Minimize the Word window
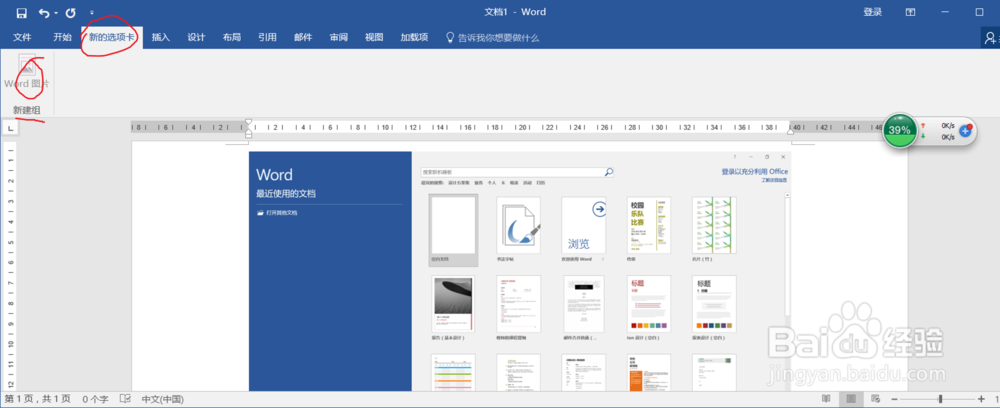The height and width of the screenshot is (408, 1000). tap(946, 12)
